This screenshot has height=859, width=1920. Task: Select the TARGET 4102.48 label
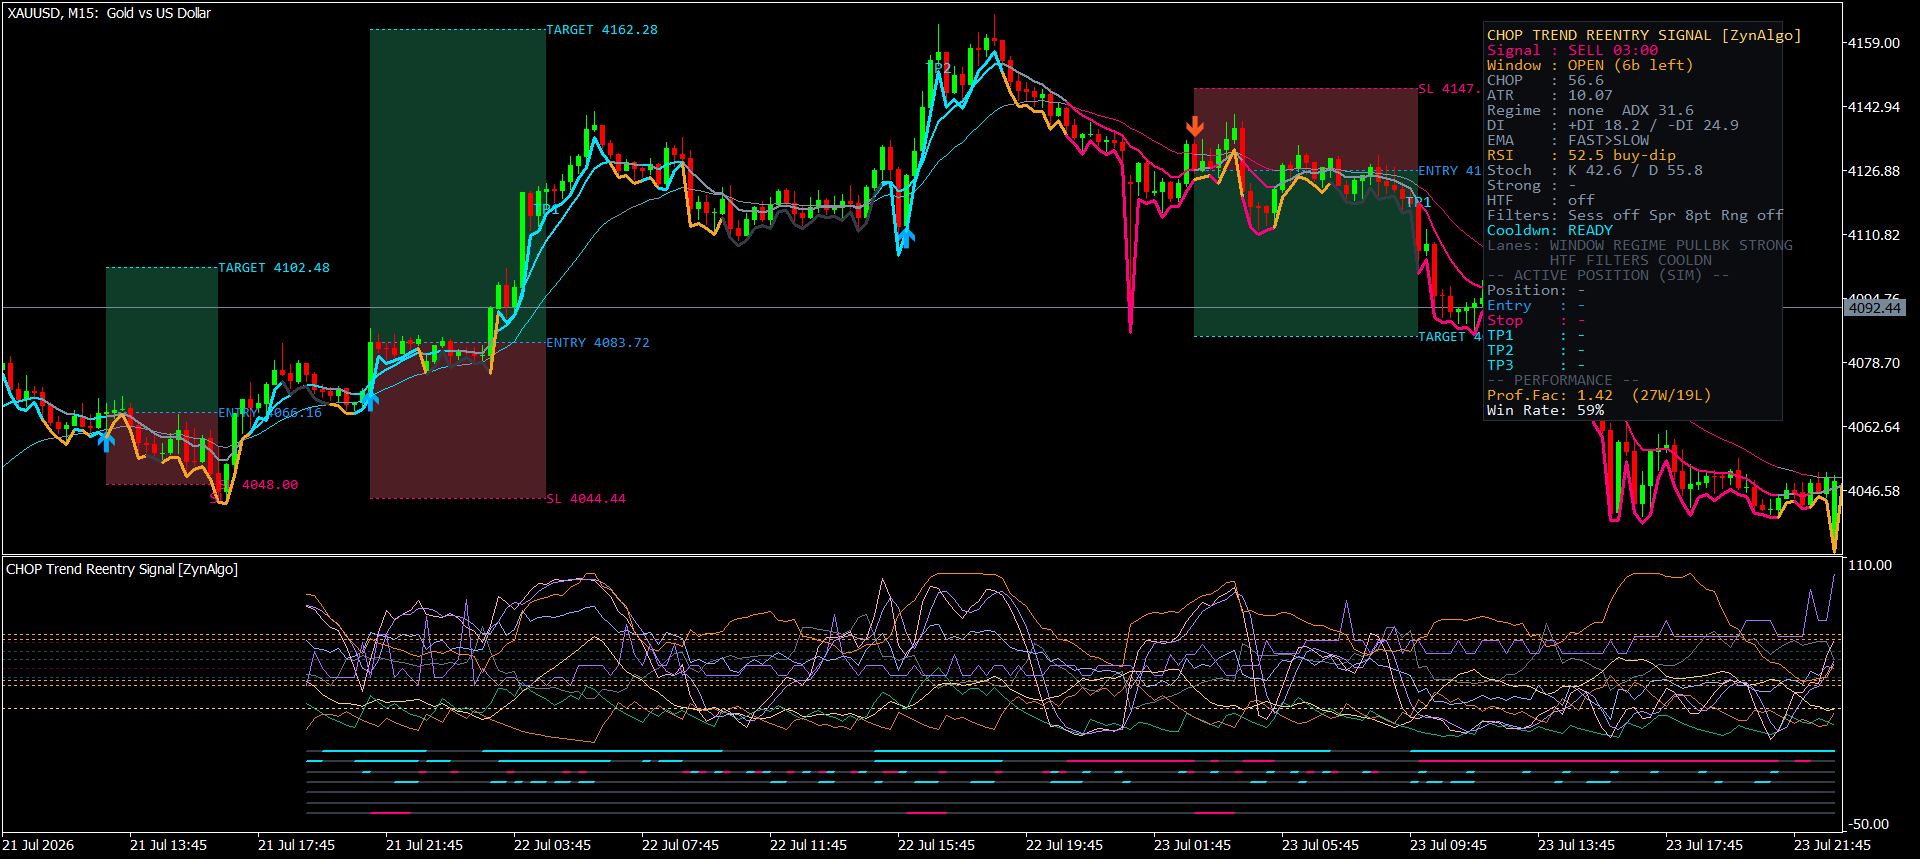274,268
